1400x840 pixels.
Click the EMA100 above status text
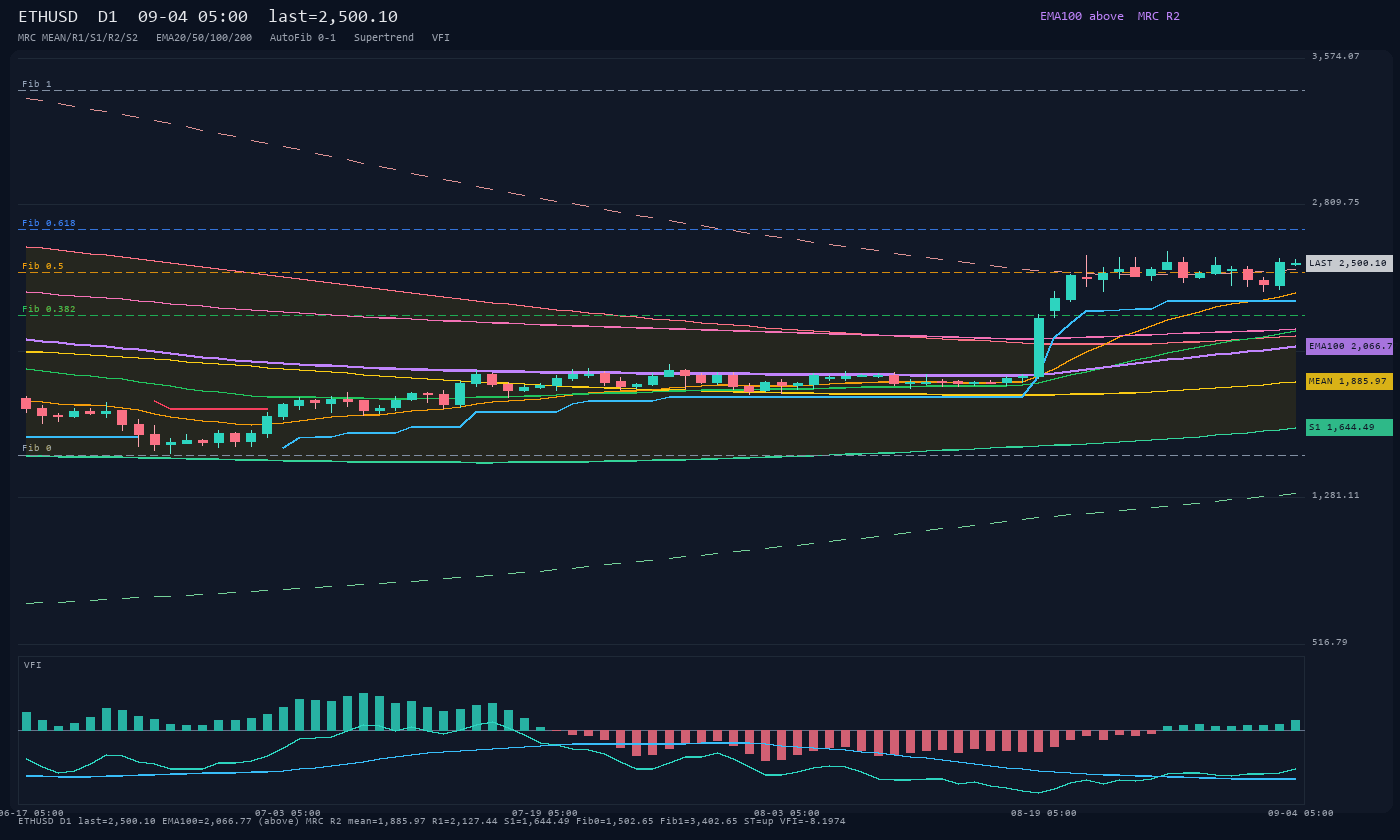1082,16
